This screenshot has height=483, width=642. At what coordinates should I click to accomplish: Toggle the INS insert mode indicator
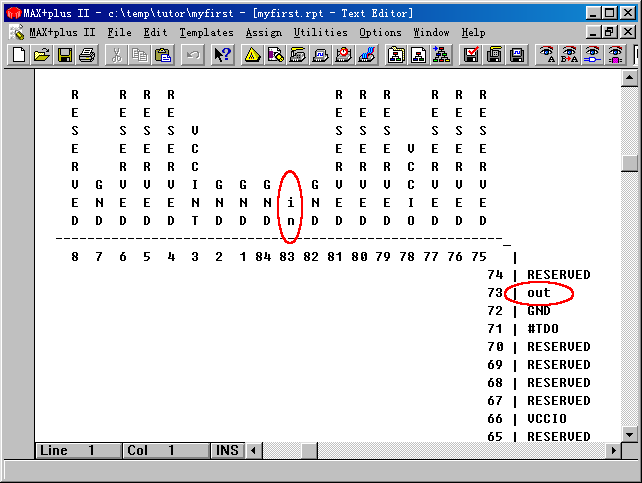[x=227, y=451]
